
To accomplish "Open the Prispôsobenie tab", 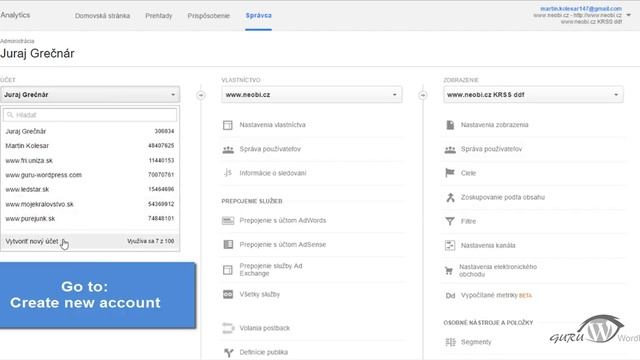I will click(x=209, y=16).
